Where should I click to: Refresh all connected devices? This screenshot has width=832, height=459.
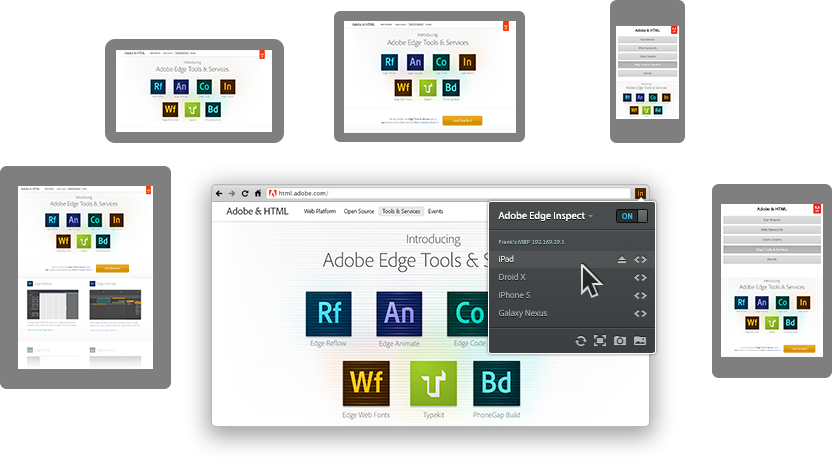[x=580, y=341]
